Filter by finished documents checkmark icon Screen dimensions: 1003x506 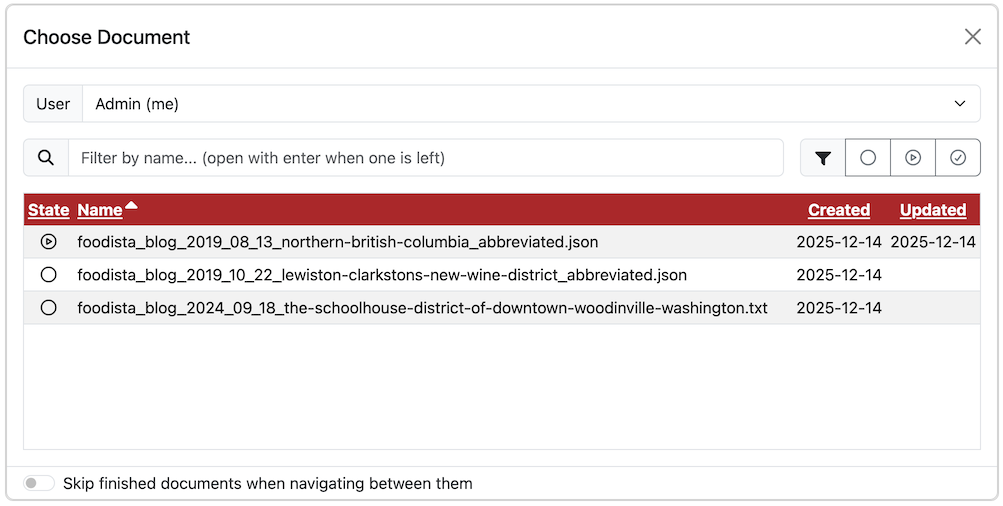[958, 158]
